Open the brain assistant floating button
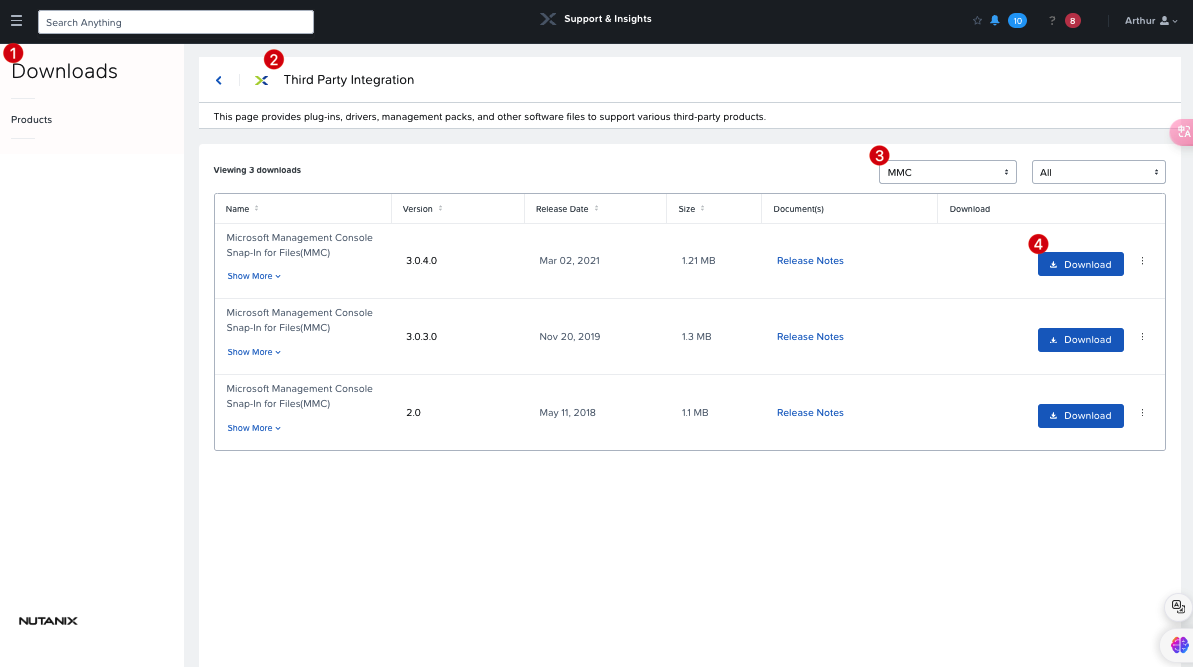Image resolution: width=1193 pixels, height=667 pixels. 1179,645
